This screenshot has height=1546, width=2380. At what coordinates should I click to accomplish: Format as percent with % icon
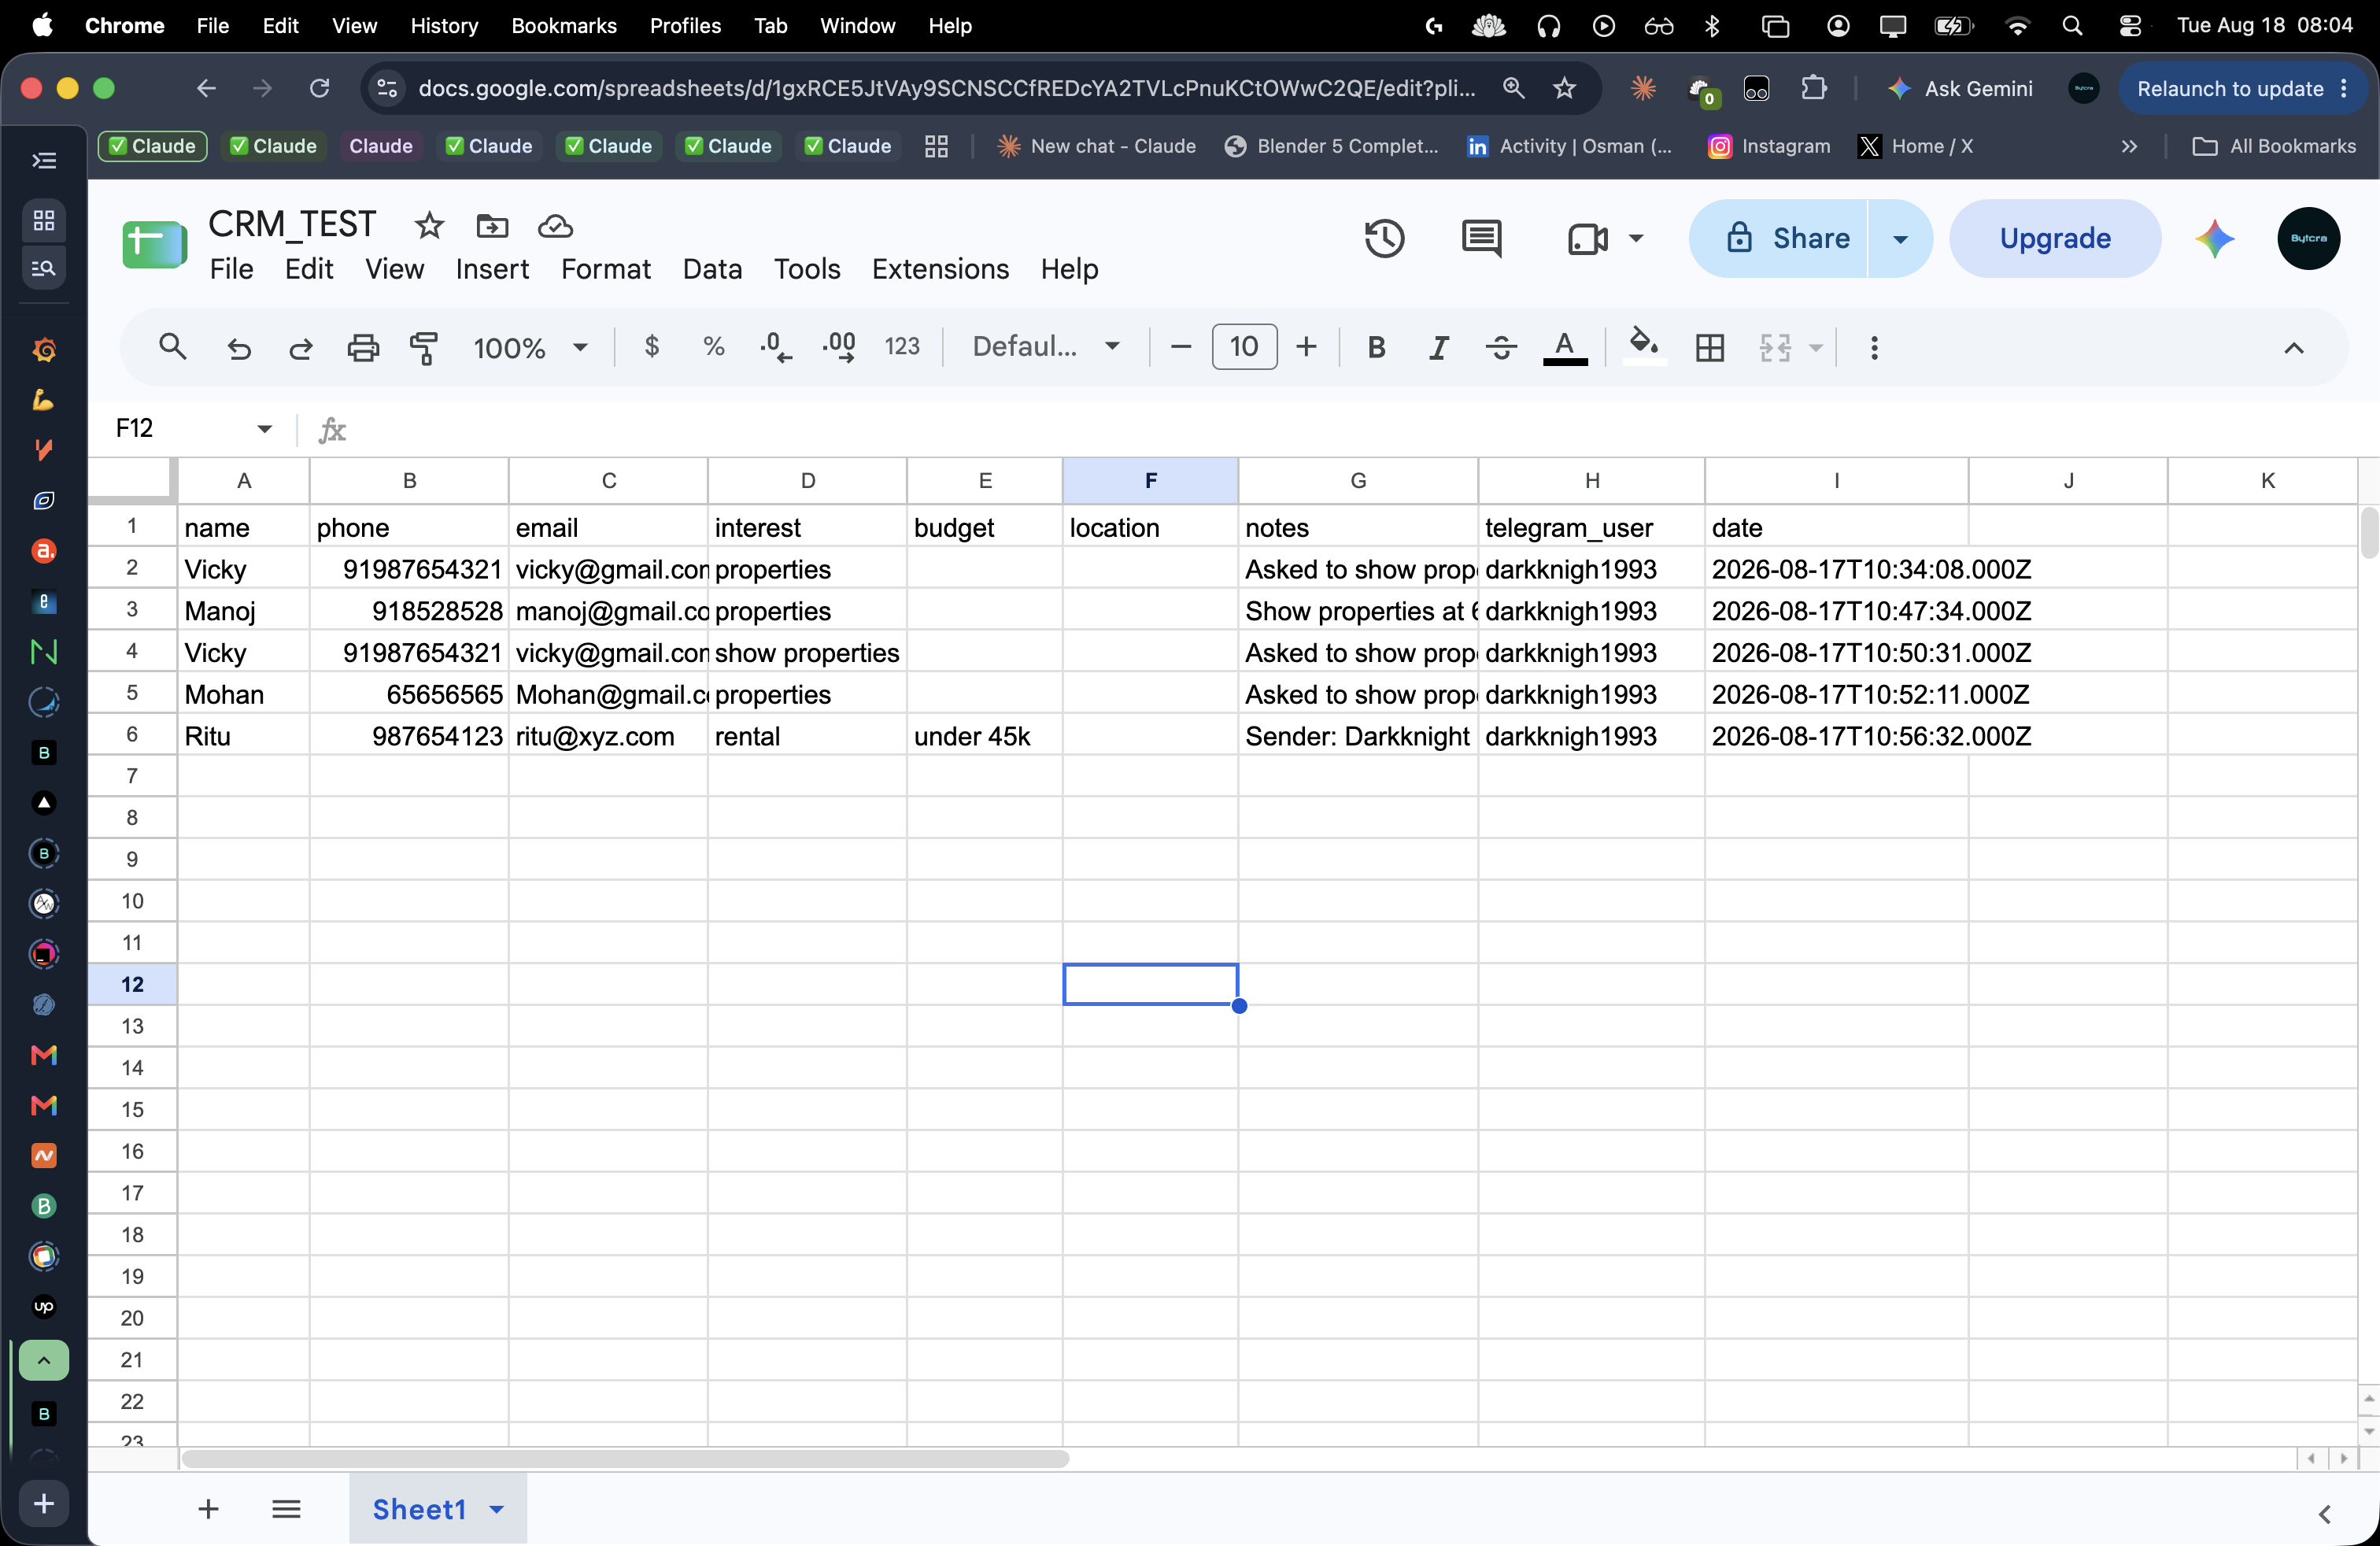[713, 346]
